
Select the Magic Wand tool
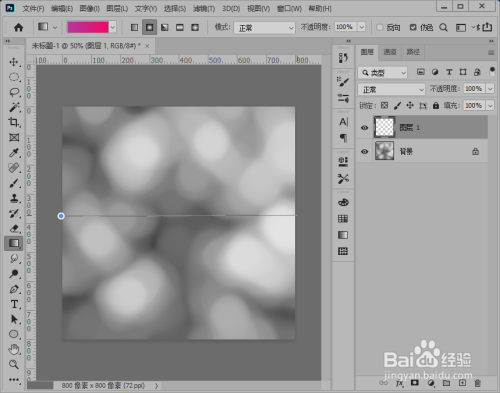coord(14,107)
